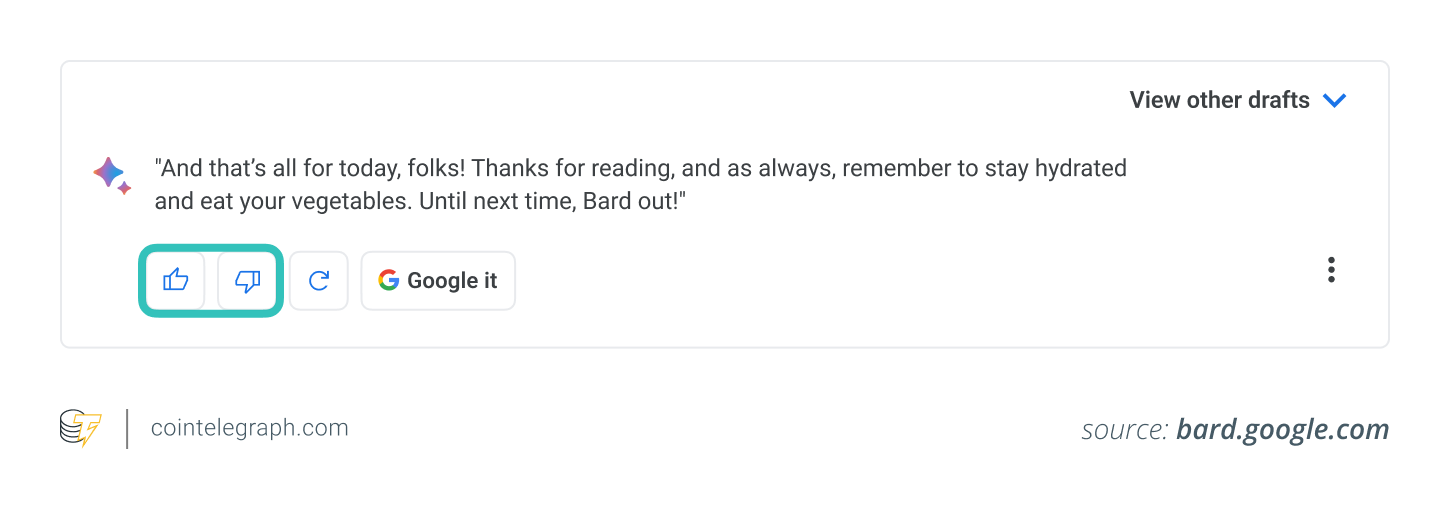Regenerate the response with the refresh icon
This screenshot has width=1450, height=509.
[319, 281]
